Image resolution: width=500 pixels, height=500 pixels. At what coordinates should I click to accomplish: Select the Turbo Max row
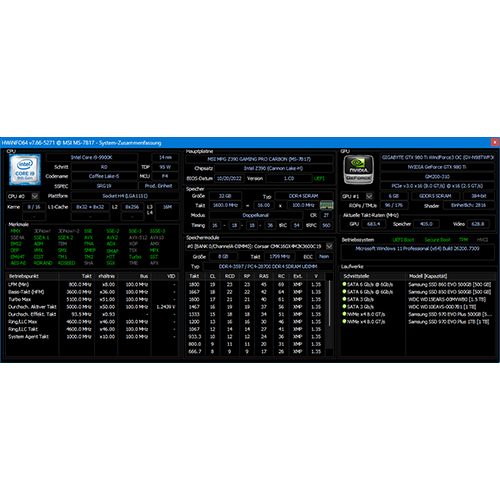[x=92, y=299]
